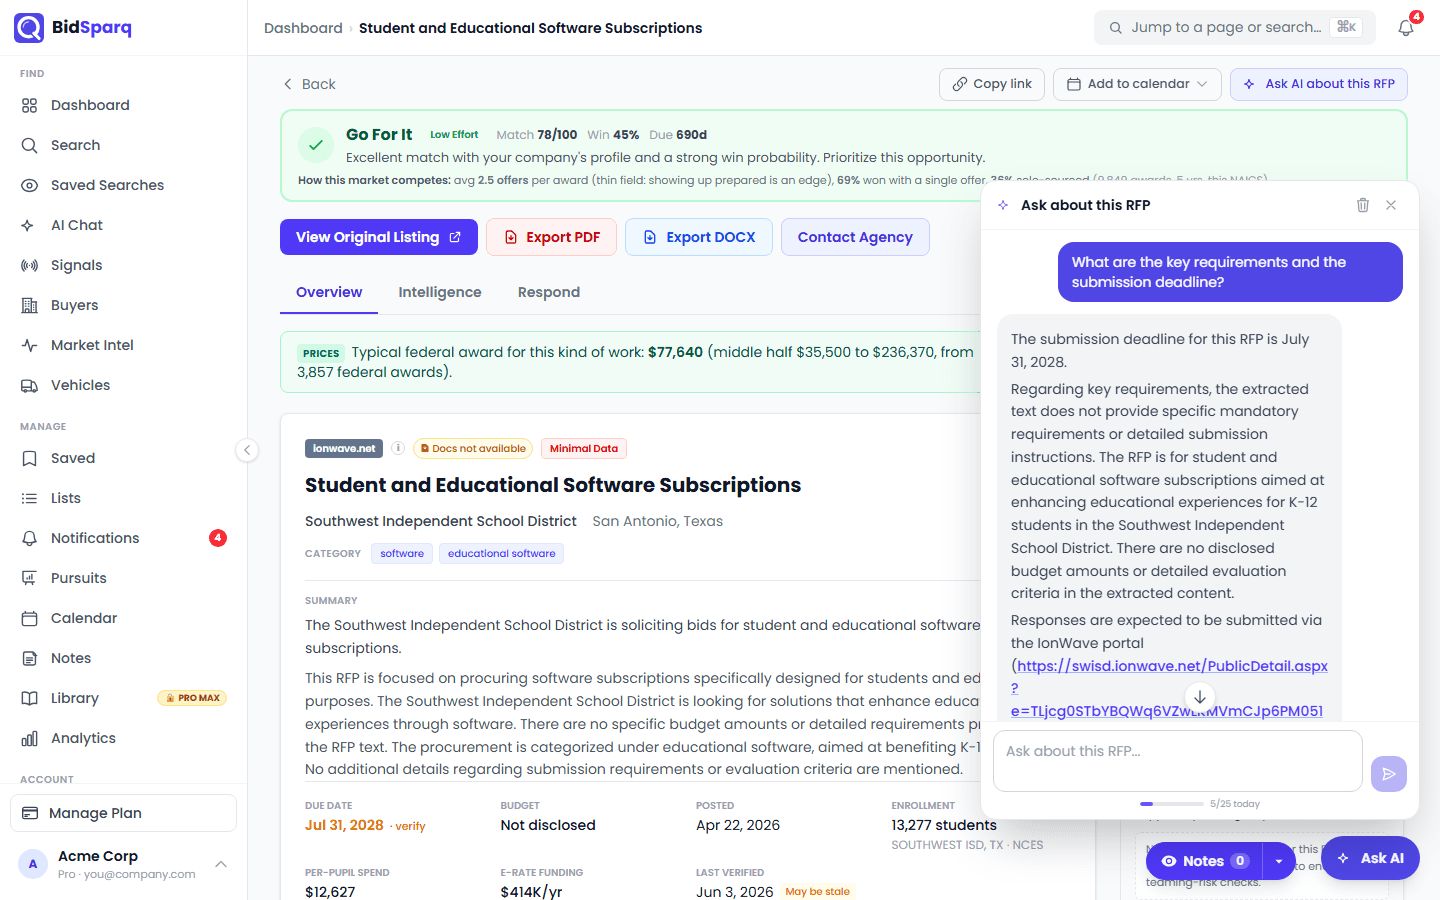Click the May be stale label
Screen dimensions: 1440x900
point(817,891)
